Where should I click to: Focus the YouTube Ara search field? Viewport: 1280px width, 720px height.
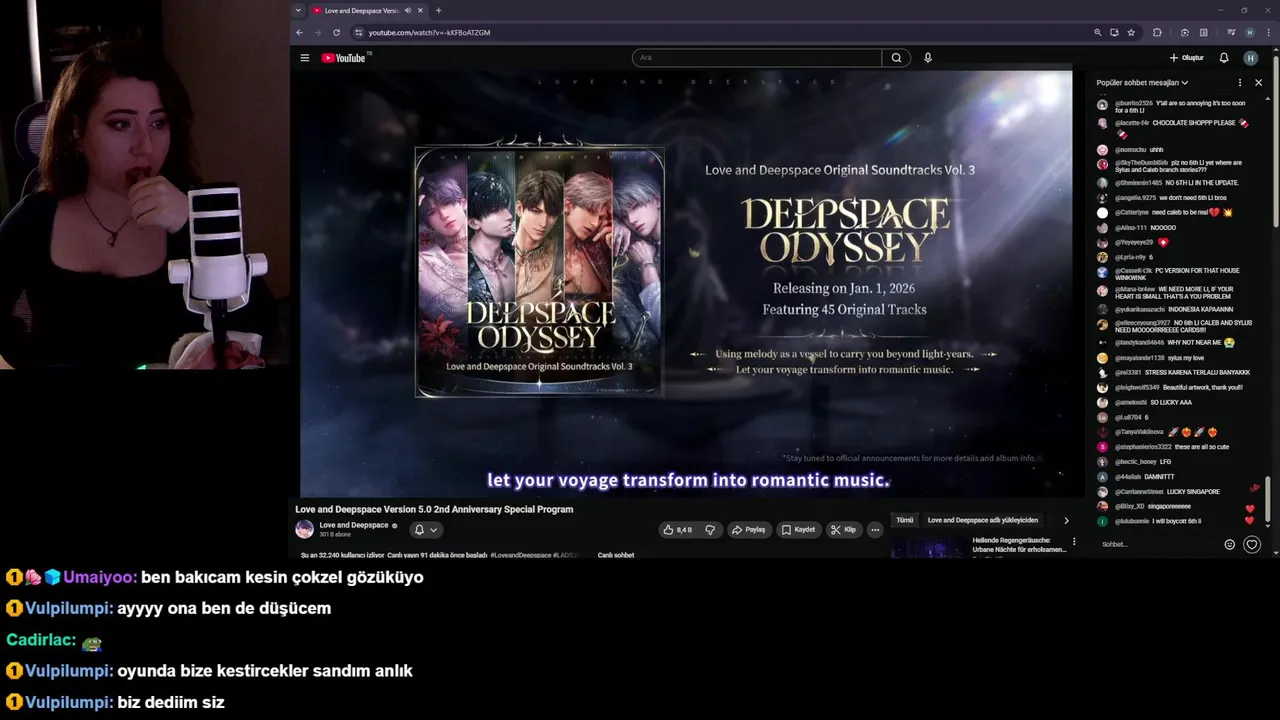757,58
